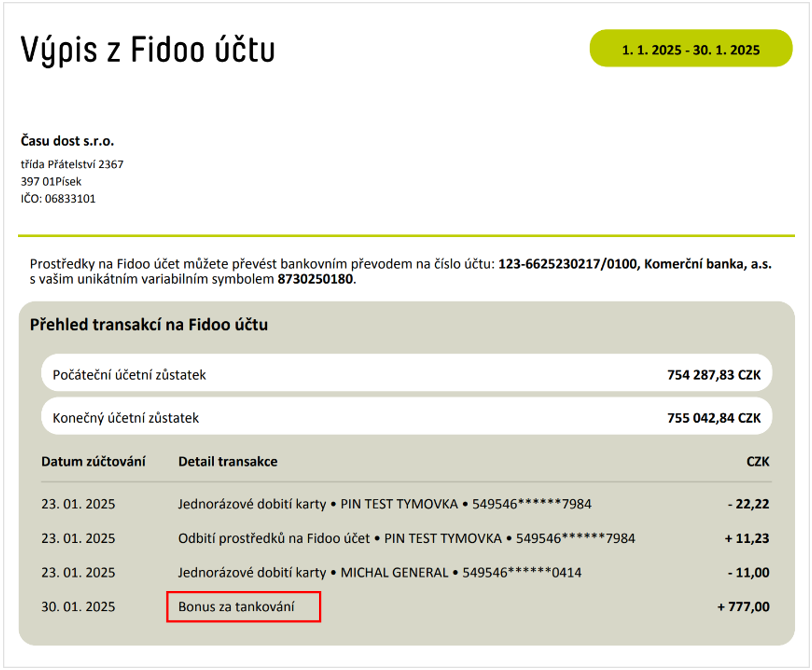This screenshot has width=812, height=670.
Task: Click the amount + 777,00
Action: 744,607
